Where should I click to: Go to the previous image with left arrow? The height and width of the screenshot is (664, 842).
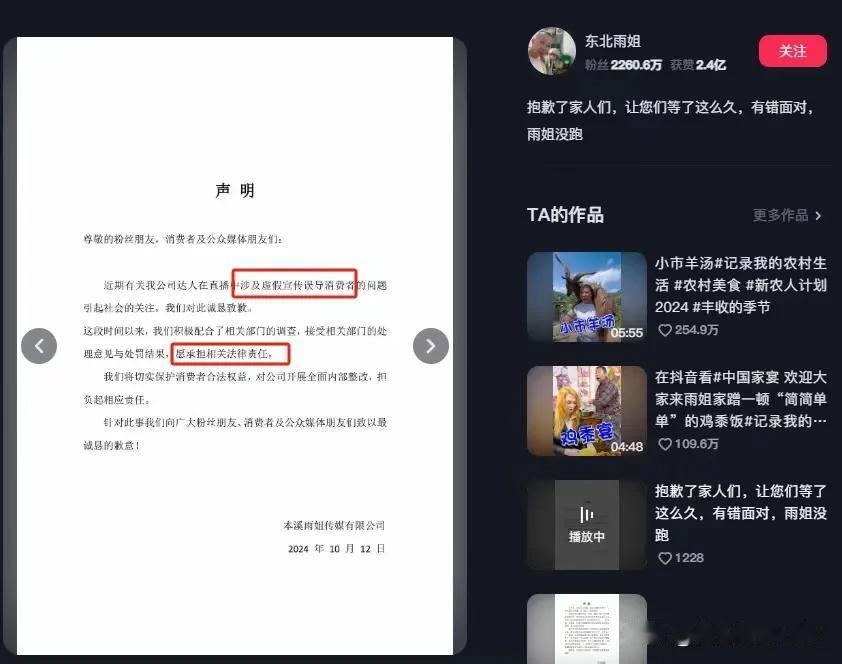(x=39, y=346)
